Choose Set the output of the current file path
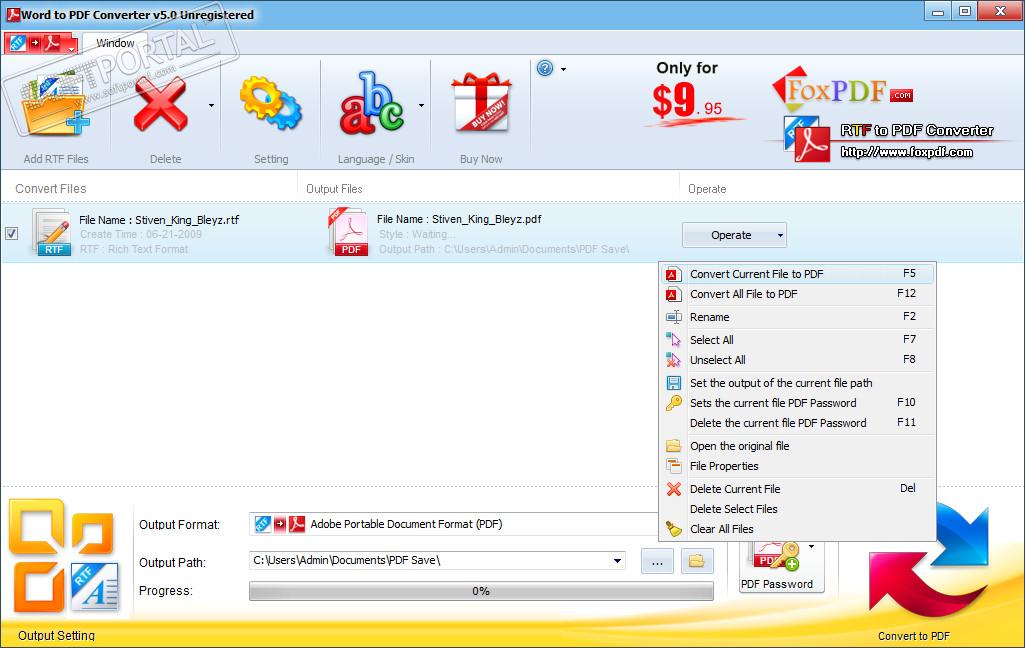This screenshot has height=648, width=1025. click(x=798, y=383)
